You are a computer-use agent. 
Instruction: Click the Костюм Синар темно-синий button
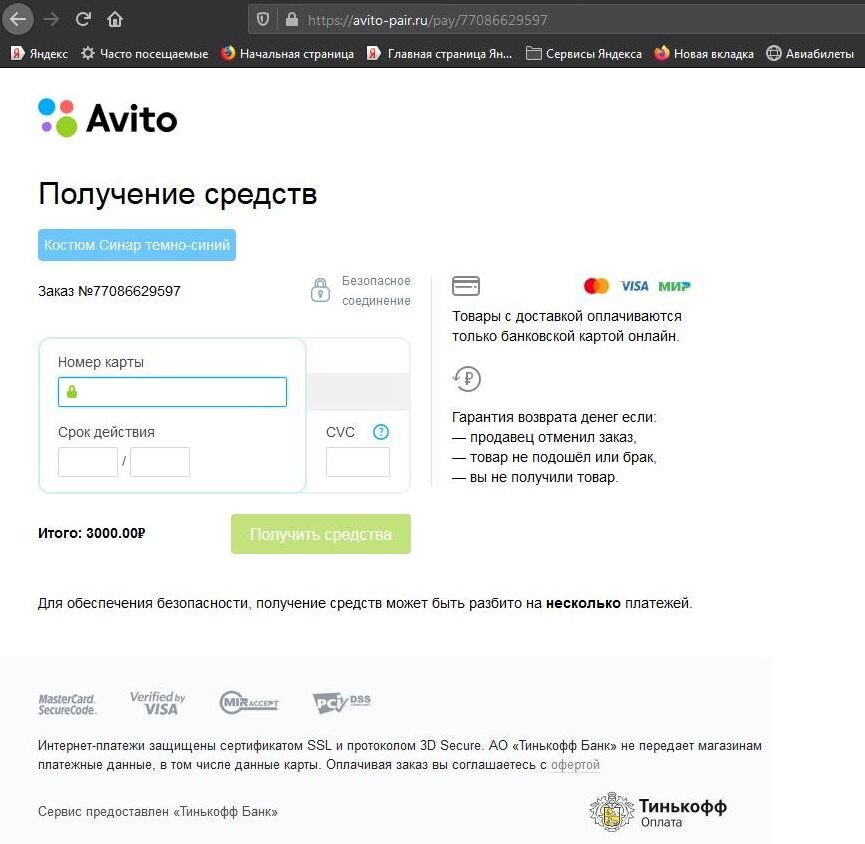point(137,245)
